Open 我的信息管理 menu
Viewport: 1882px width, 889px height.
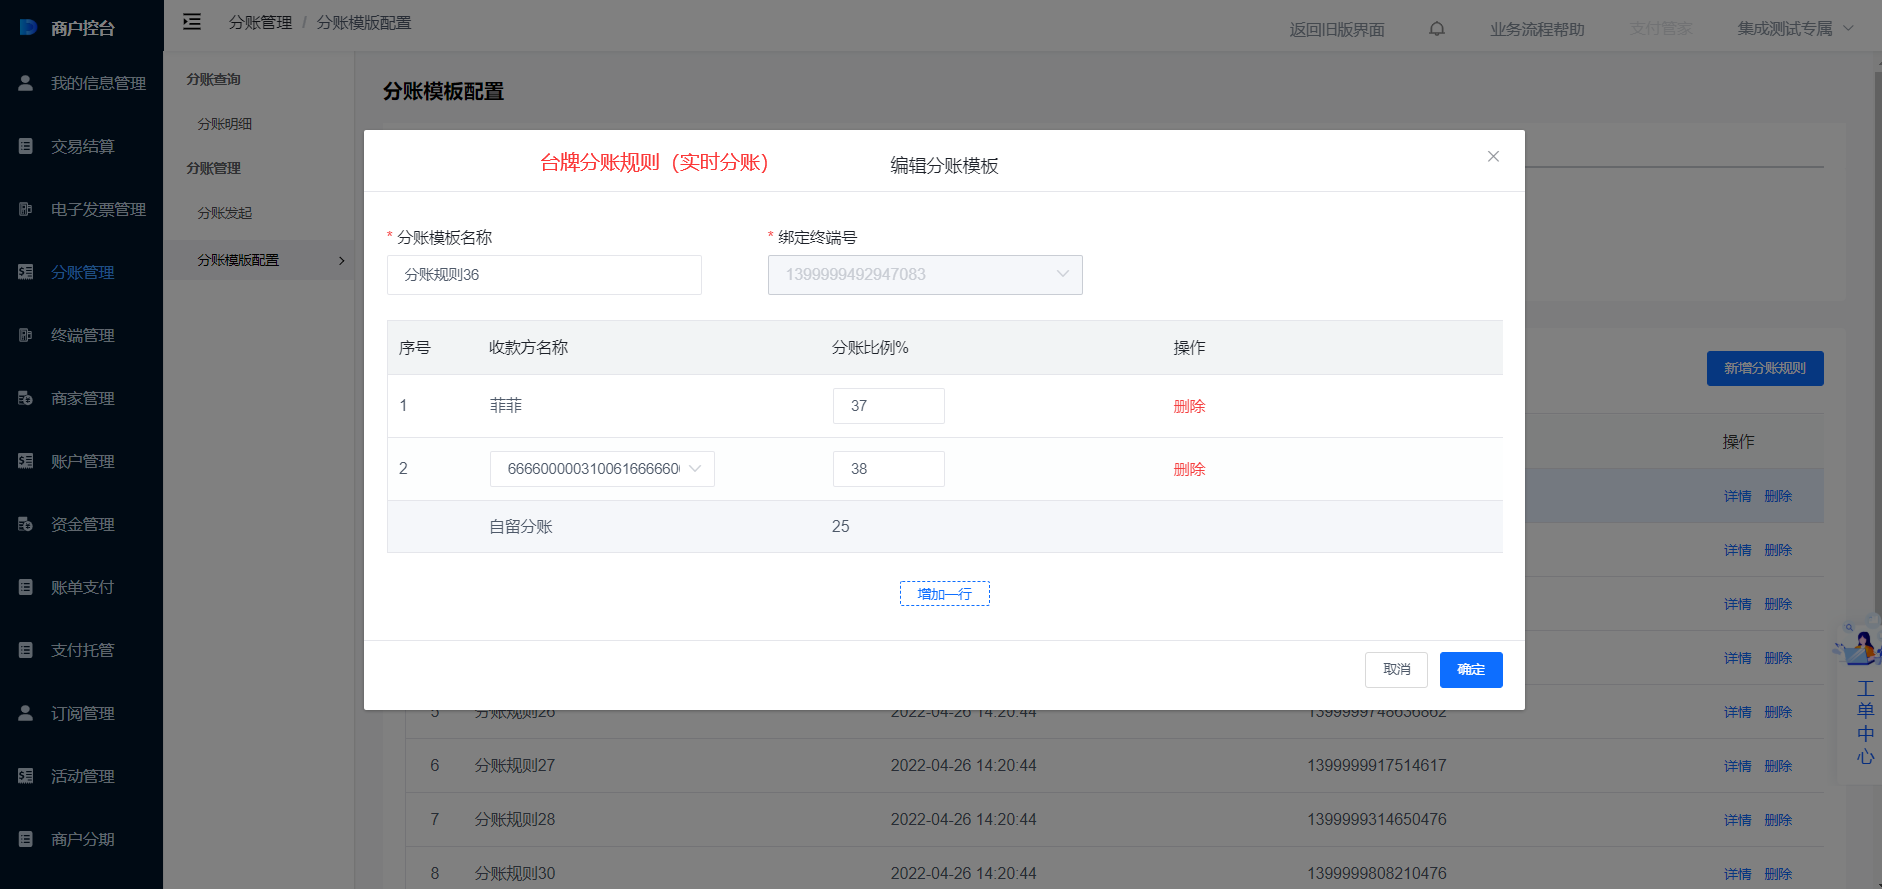point(98,83)
